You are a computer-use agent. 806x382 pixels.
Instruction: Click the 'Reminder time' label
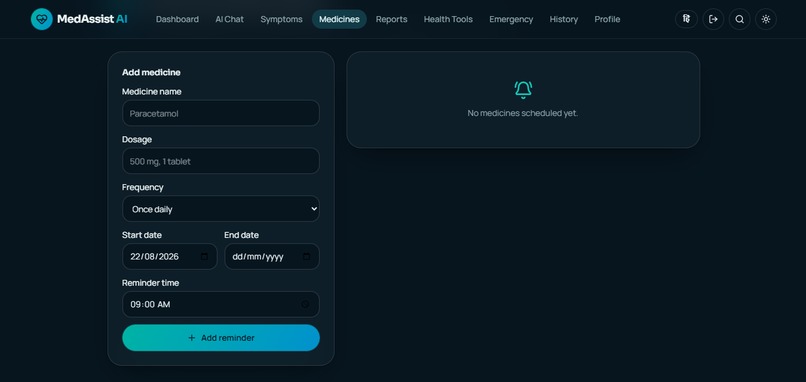(151, 283)
